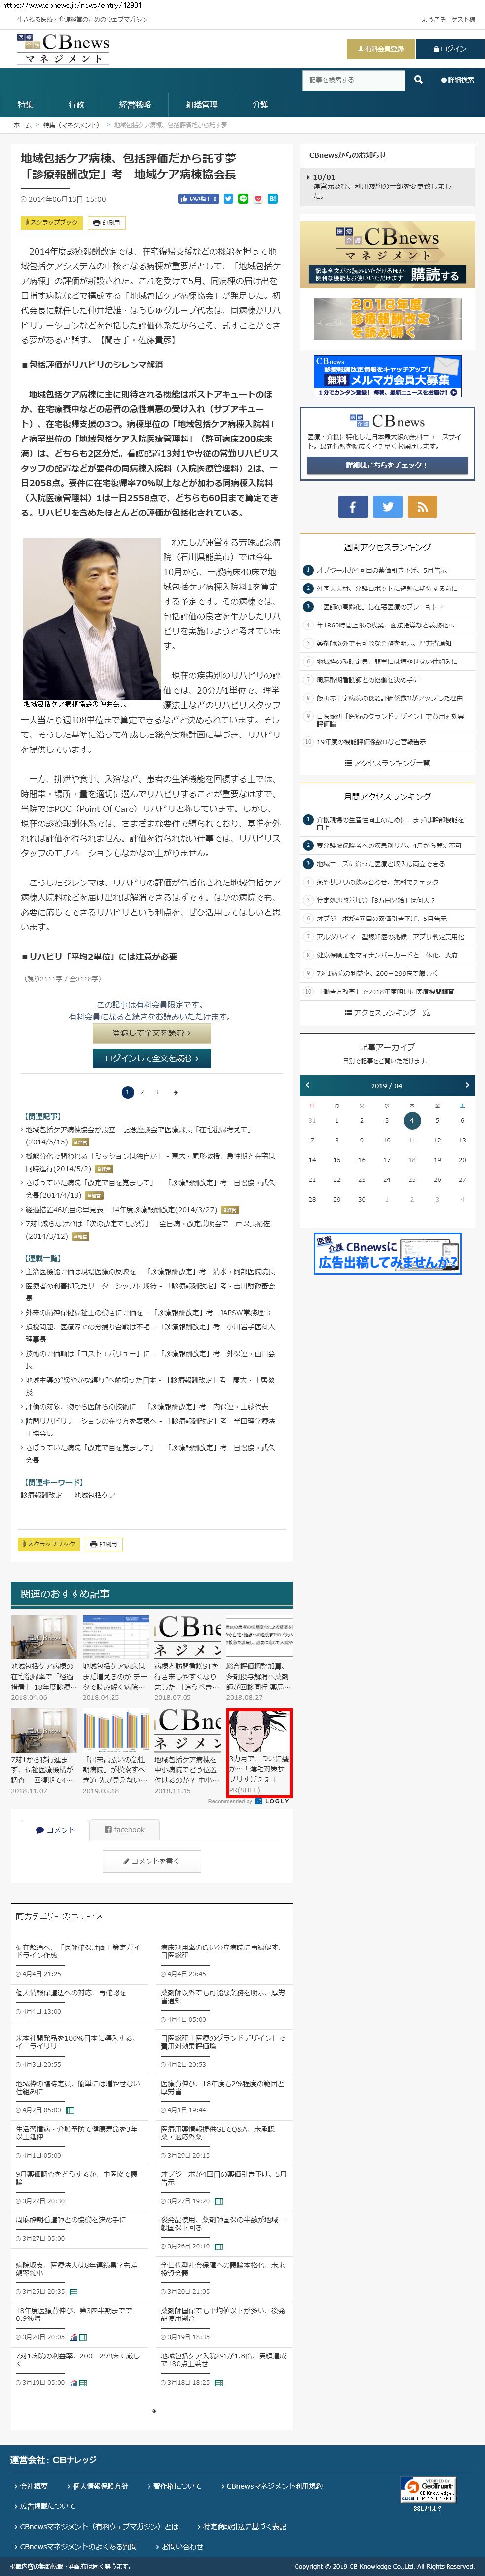Go to article page 3
The image size is (485, 2576).
pyautogui.click(x=156, y=1092)
